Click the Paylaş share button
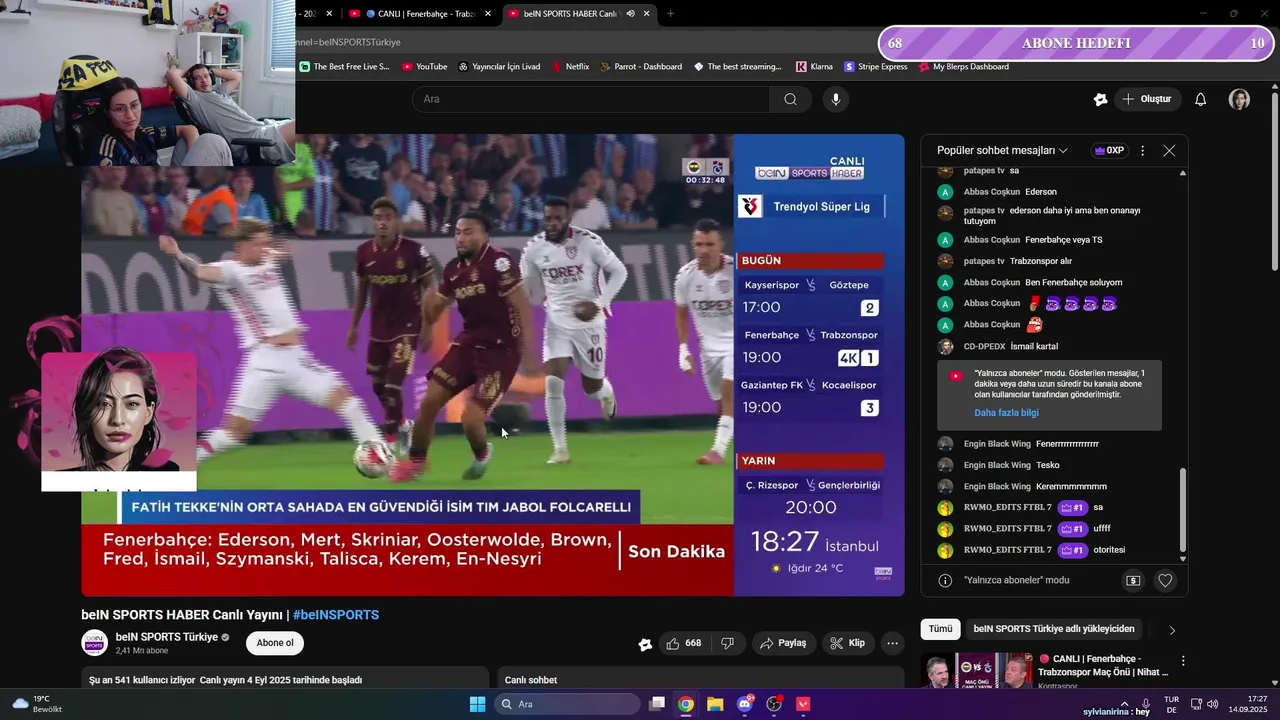This screenshot has height=720, width=1280. coord(784,643)
